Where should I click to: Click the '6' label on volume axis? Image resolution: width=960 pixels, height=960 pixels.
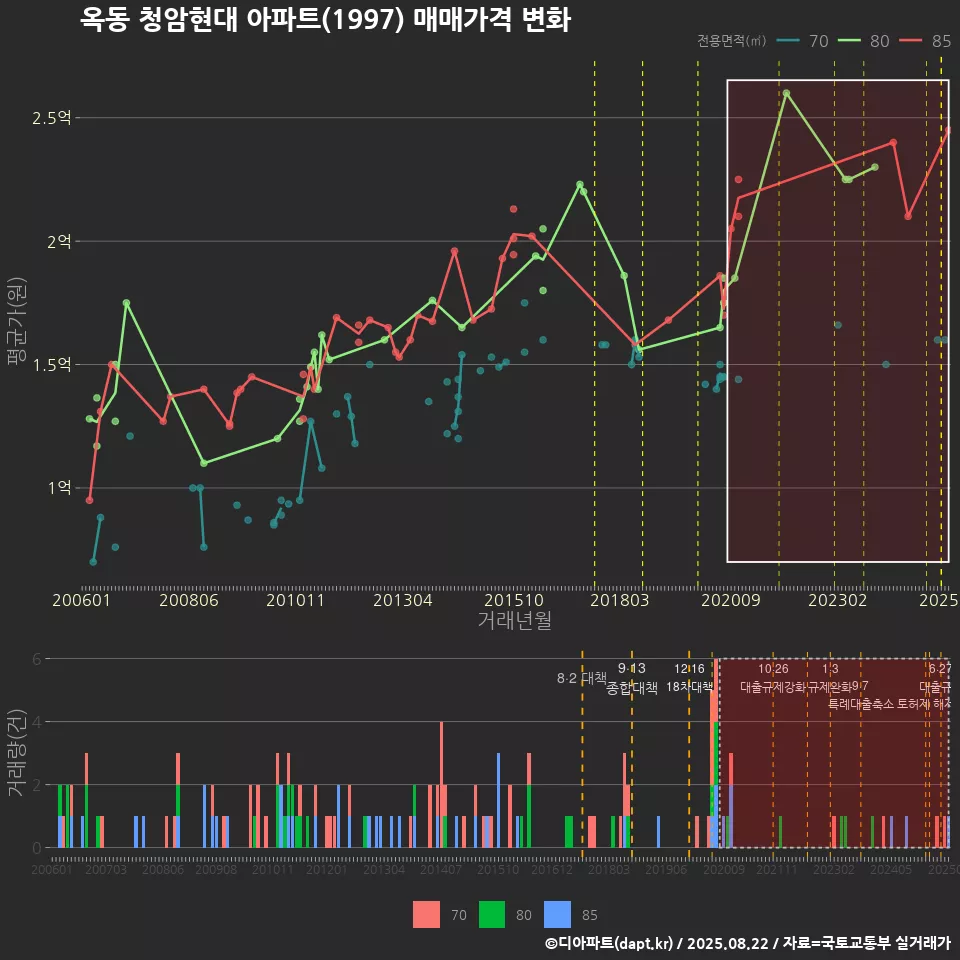[x=37, y=659]
